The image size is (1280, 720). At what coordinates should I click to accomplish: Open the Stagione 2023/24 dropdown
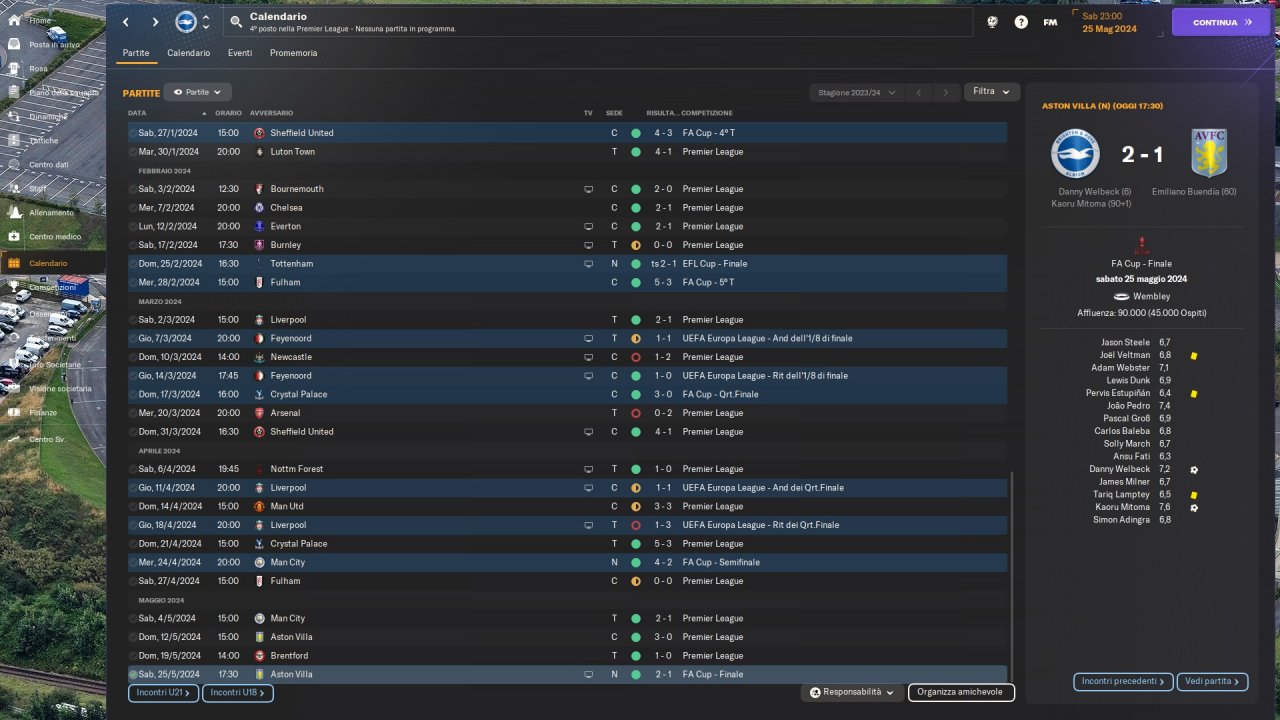(856, 92)
